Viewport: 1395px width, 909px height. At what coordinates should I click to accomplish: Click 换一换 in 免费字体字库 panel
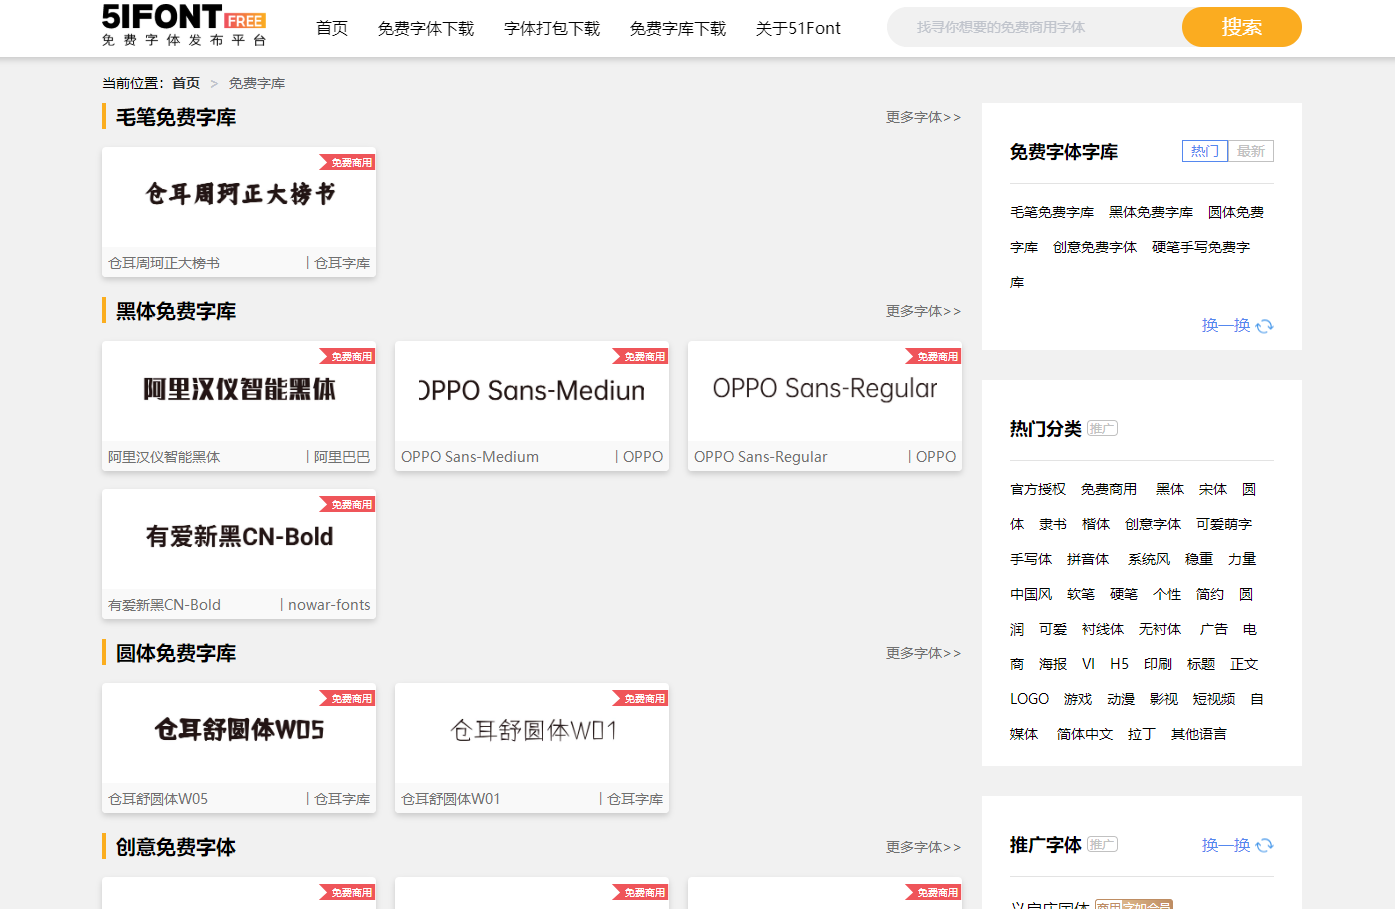1226,325
